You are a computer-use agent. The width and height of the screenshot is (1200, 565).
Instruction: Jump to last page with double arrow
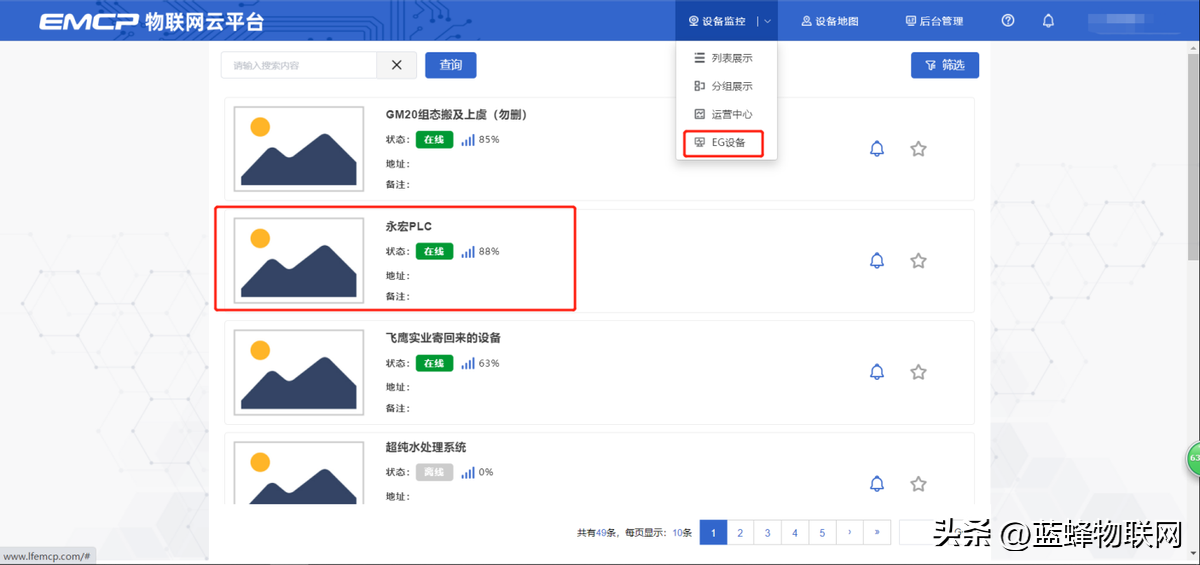pos(877,532)
